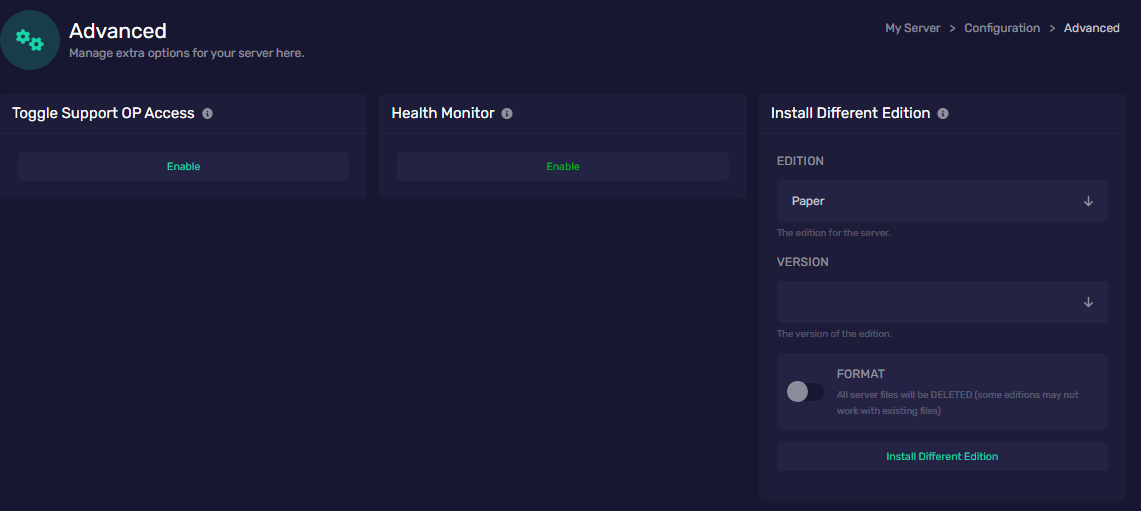This screenshot has width=1141, height=511.
Task: Enable Support OP Access
Action: tap(183, 167)
